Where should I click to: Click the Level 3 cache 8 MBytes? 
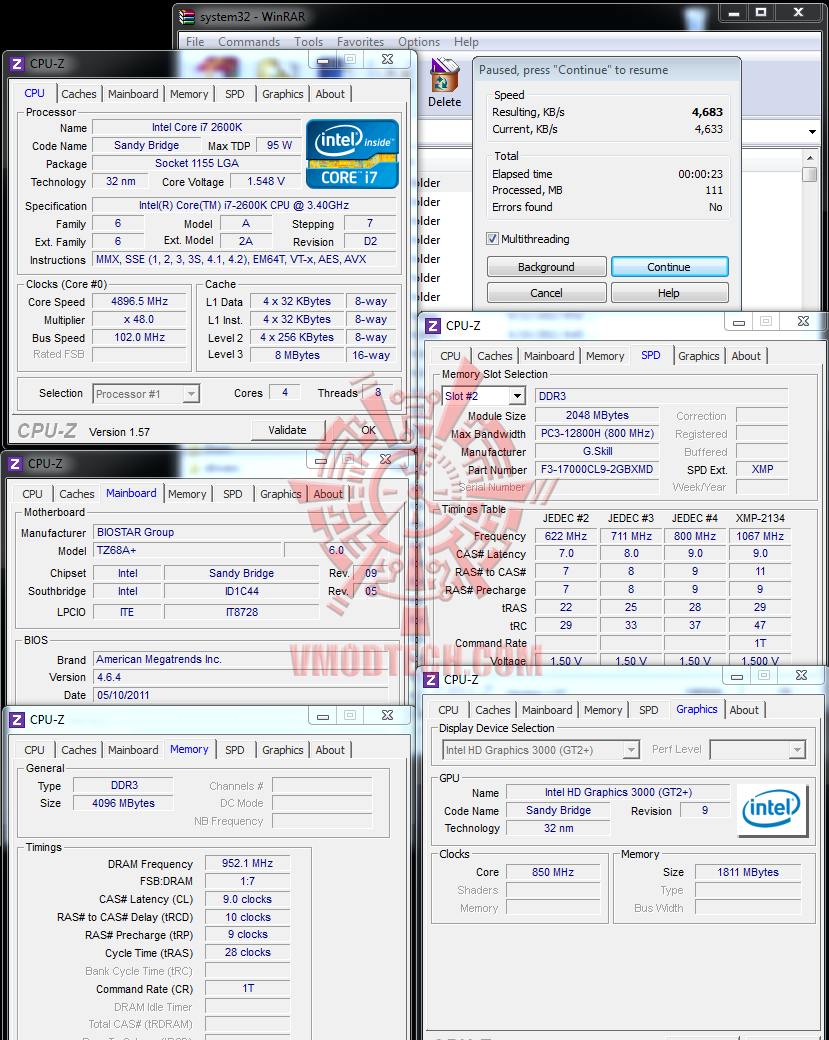297,355
